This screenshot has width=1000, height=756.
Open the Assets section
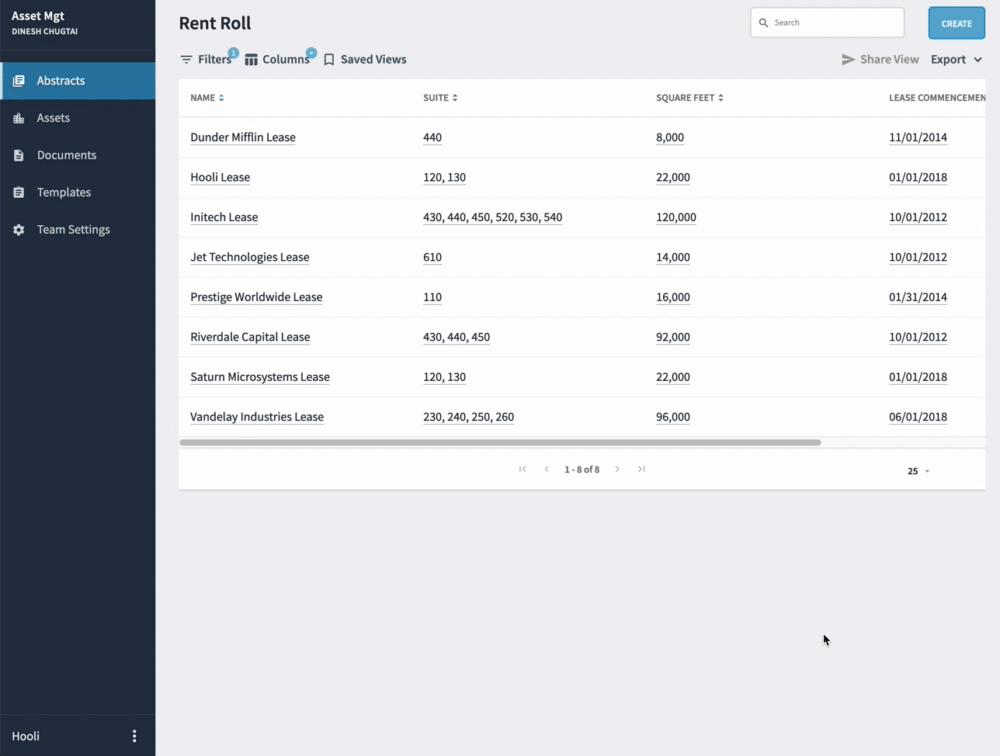tap(78, 118)
